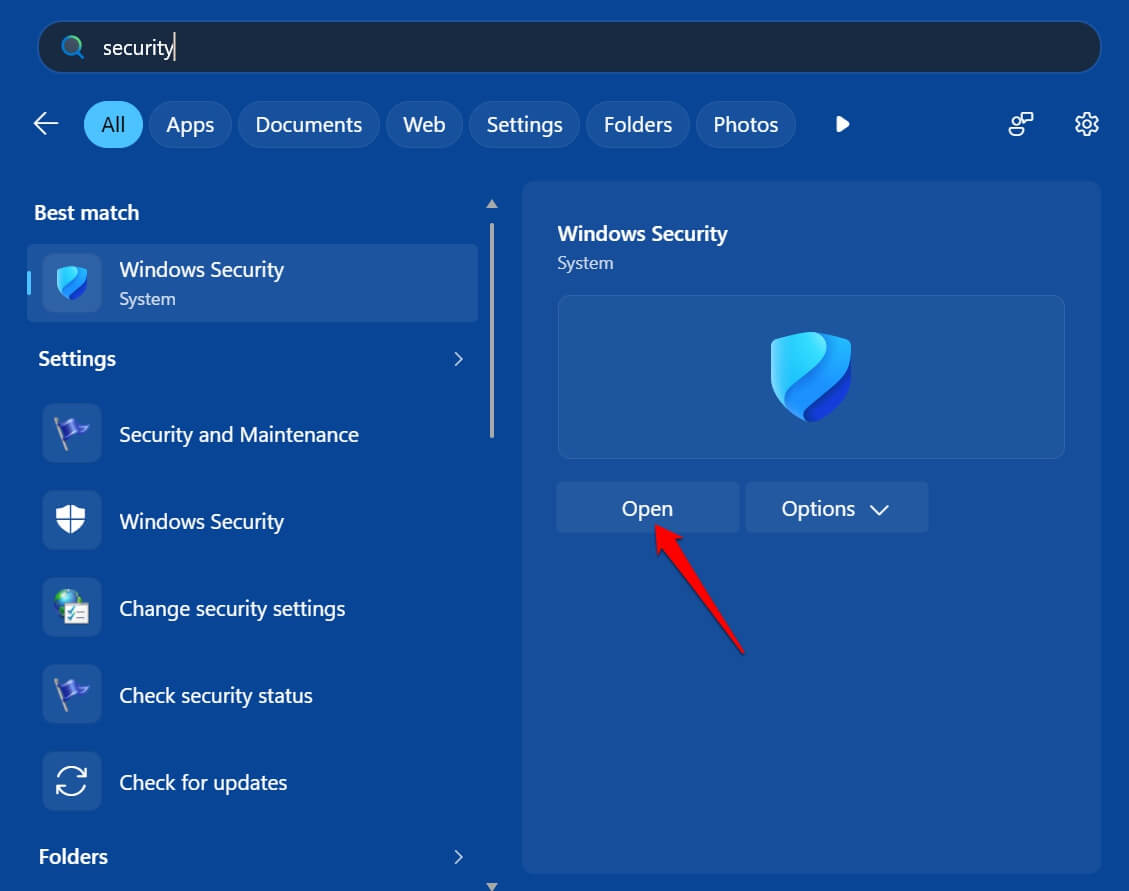1129x891 pixels.
Task: Open Check security status result
Action: click(x=253, y=695)
